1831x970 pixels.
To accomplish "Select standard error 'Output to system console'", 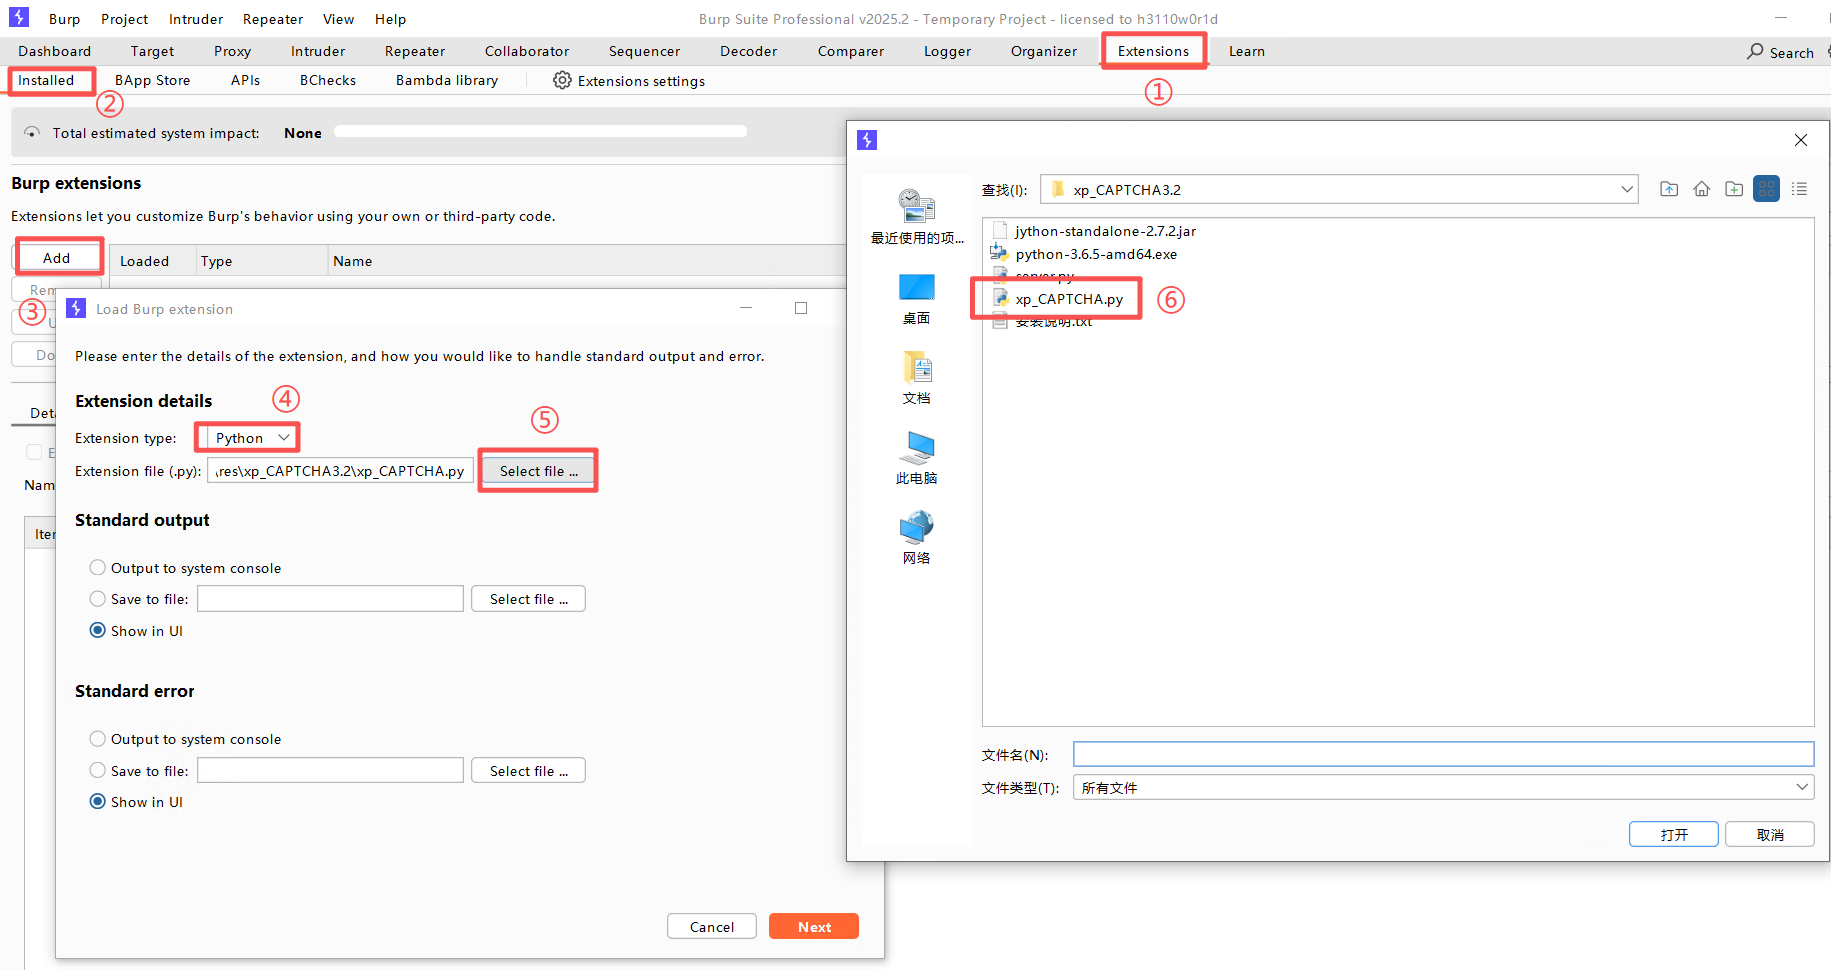I will point(97,739).
